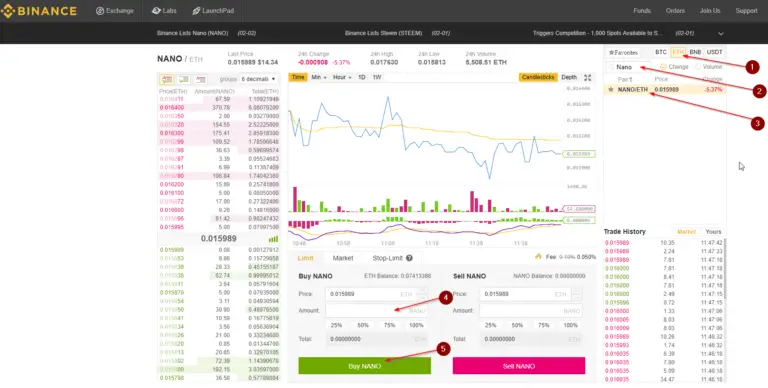
Task: Star the NANO/ETH pair as favorite
Action: click(x=610, y=90)
